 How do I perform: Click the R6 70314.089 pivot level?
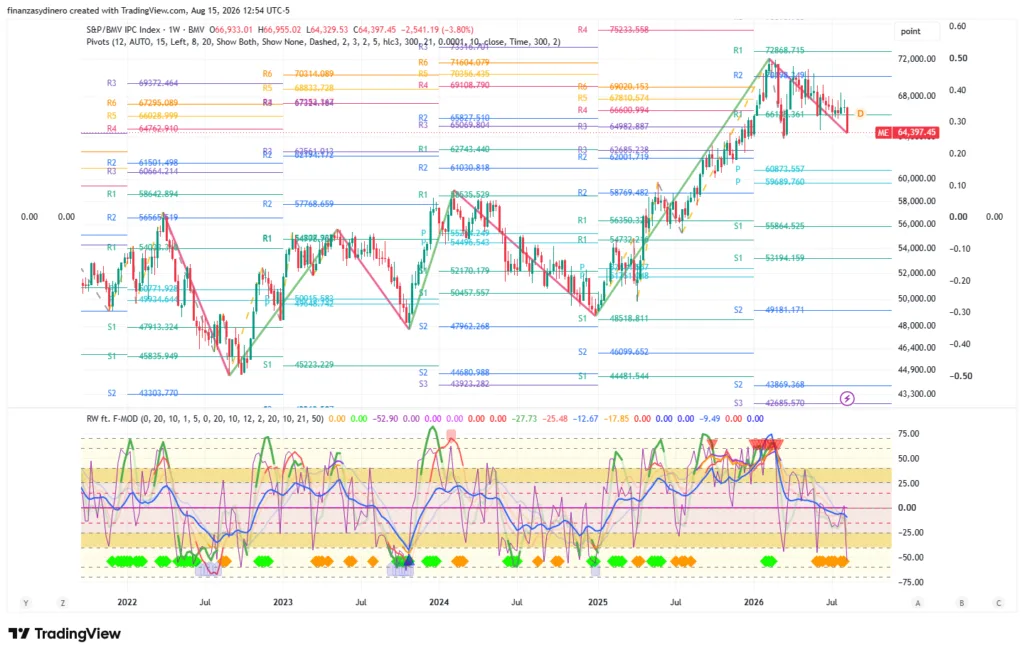298,74
